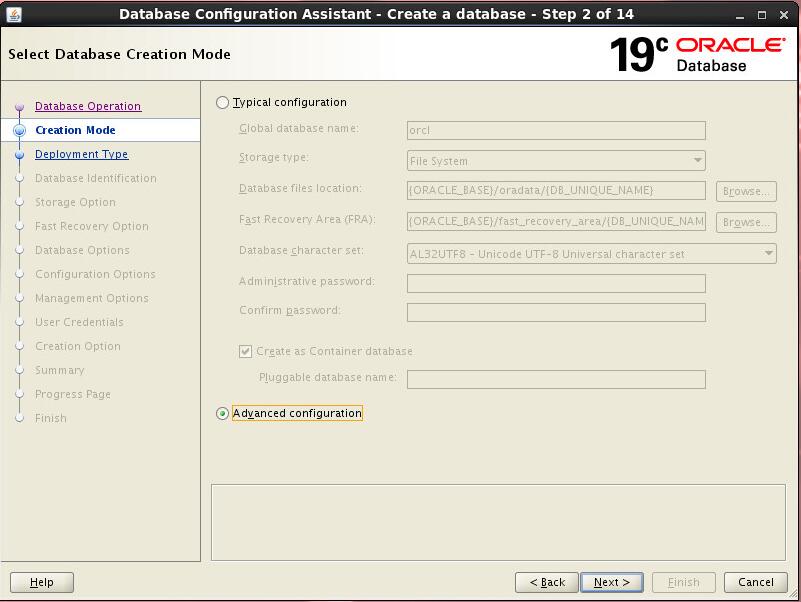This screenshot has height=602, width=801.
Task: Go back with the Back button
Action: click(x=547, y=582)
